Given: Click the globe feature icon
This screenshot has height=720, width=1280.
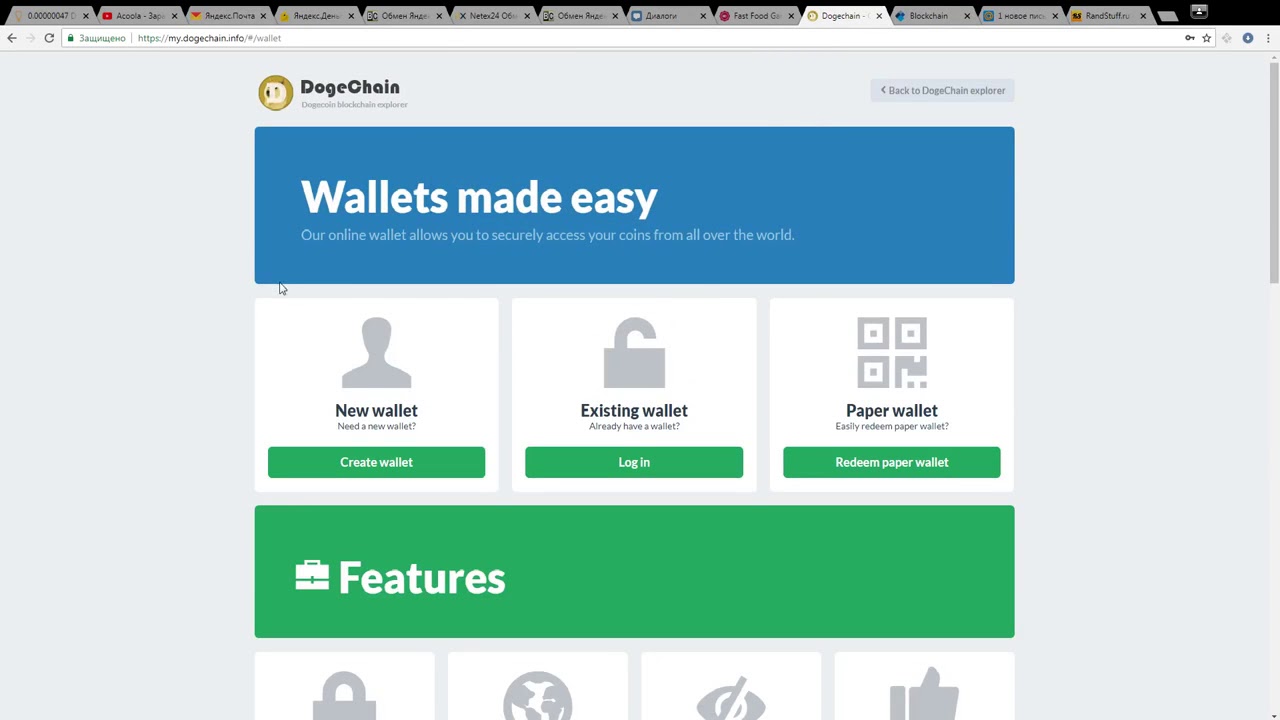Looking at the screenshot, I should tap(538, 696).
